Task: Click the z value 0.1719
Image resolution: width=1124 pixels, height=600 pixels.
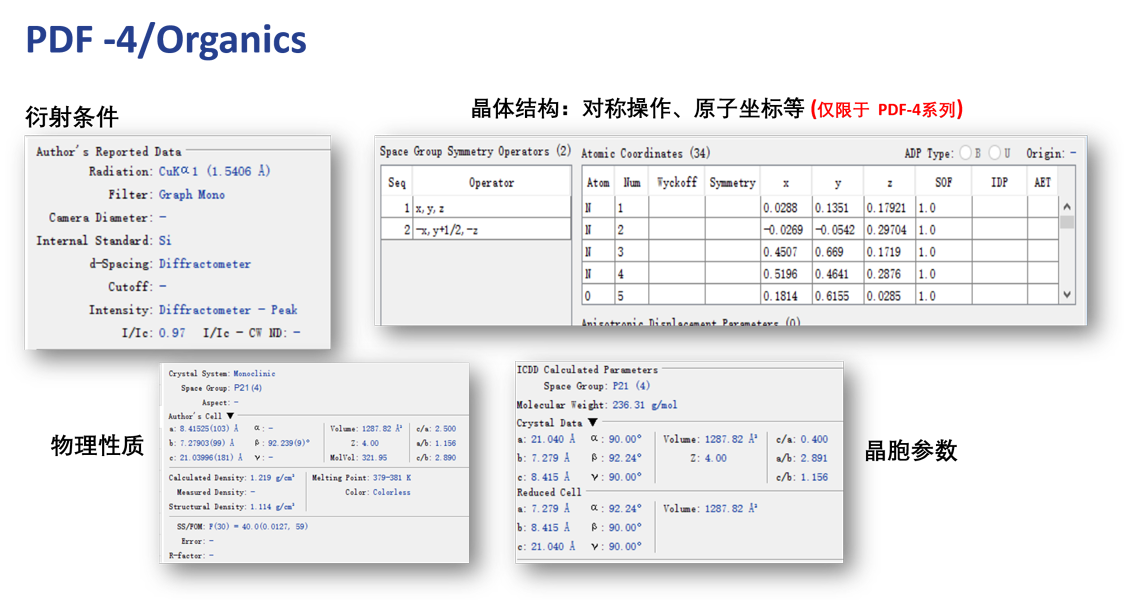Action: [x=883, y=252]
